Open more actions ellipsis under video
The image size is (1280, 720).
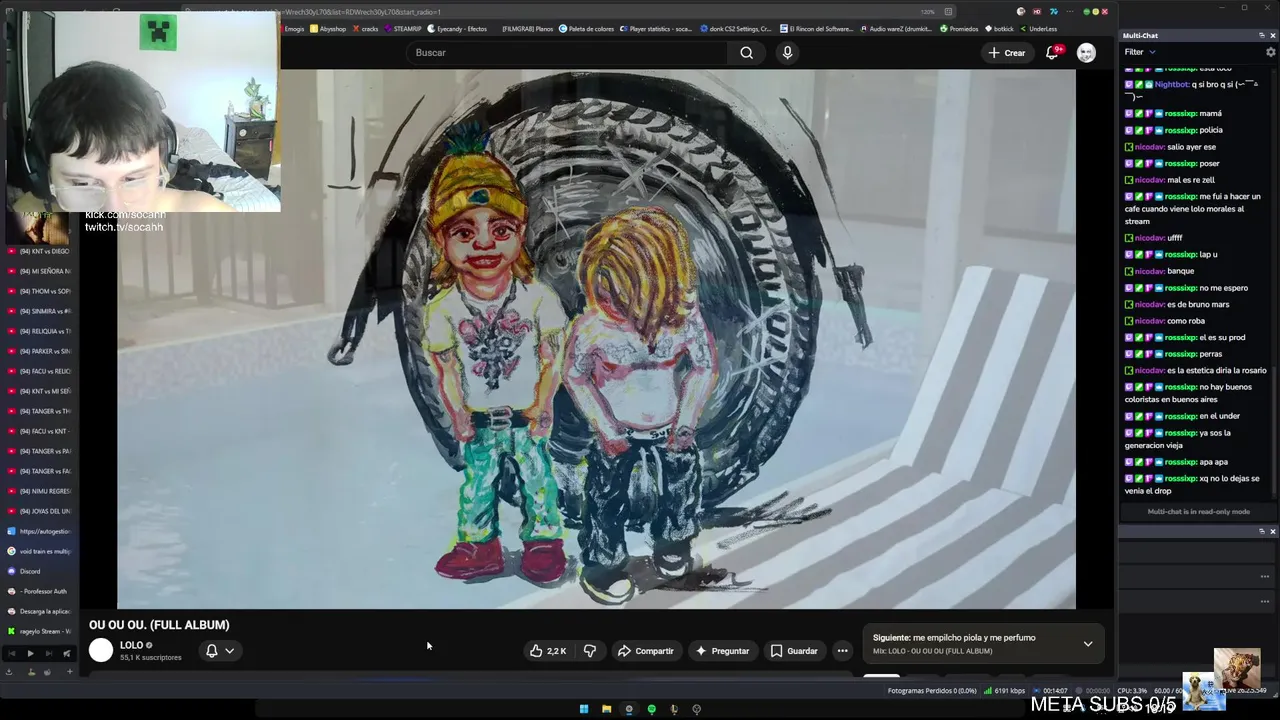tap(842, 651)
